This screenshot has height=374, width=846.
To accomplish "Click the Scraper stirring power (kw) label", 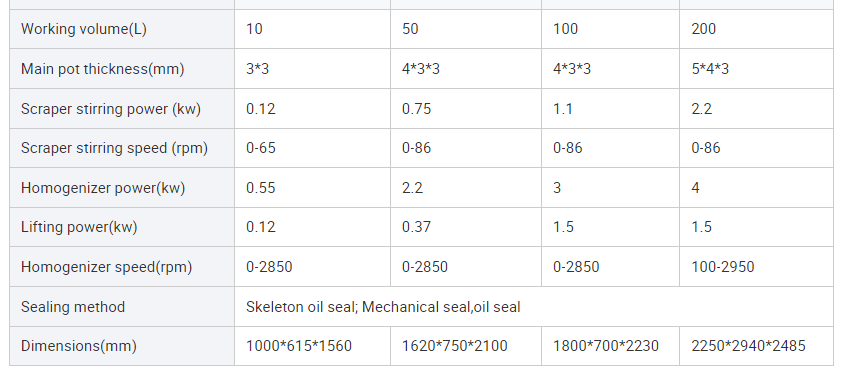I will tap(111, 109).
